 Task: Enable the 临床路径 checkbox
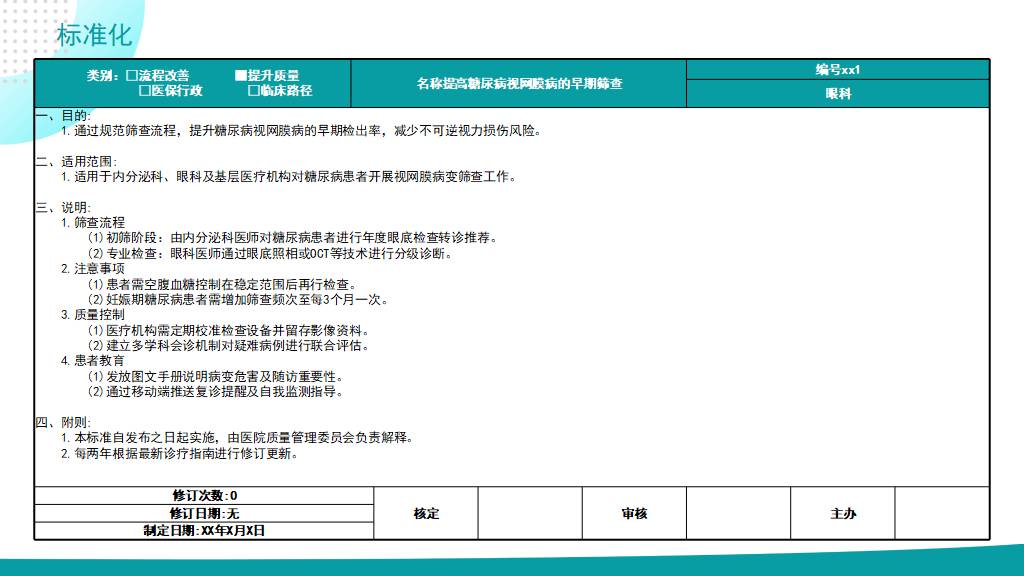(253, 91)
